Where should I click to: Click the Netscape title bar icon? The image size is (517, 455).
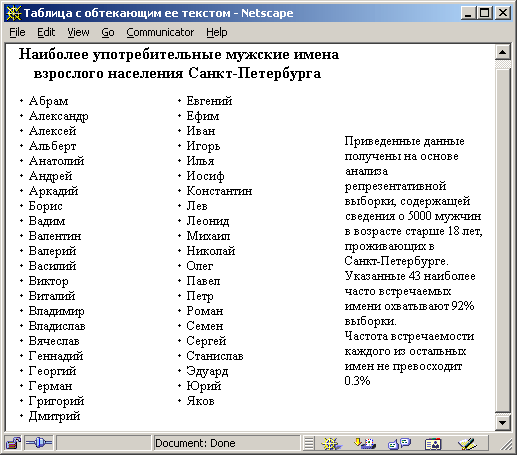[13, 13]
